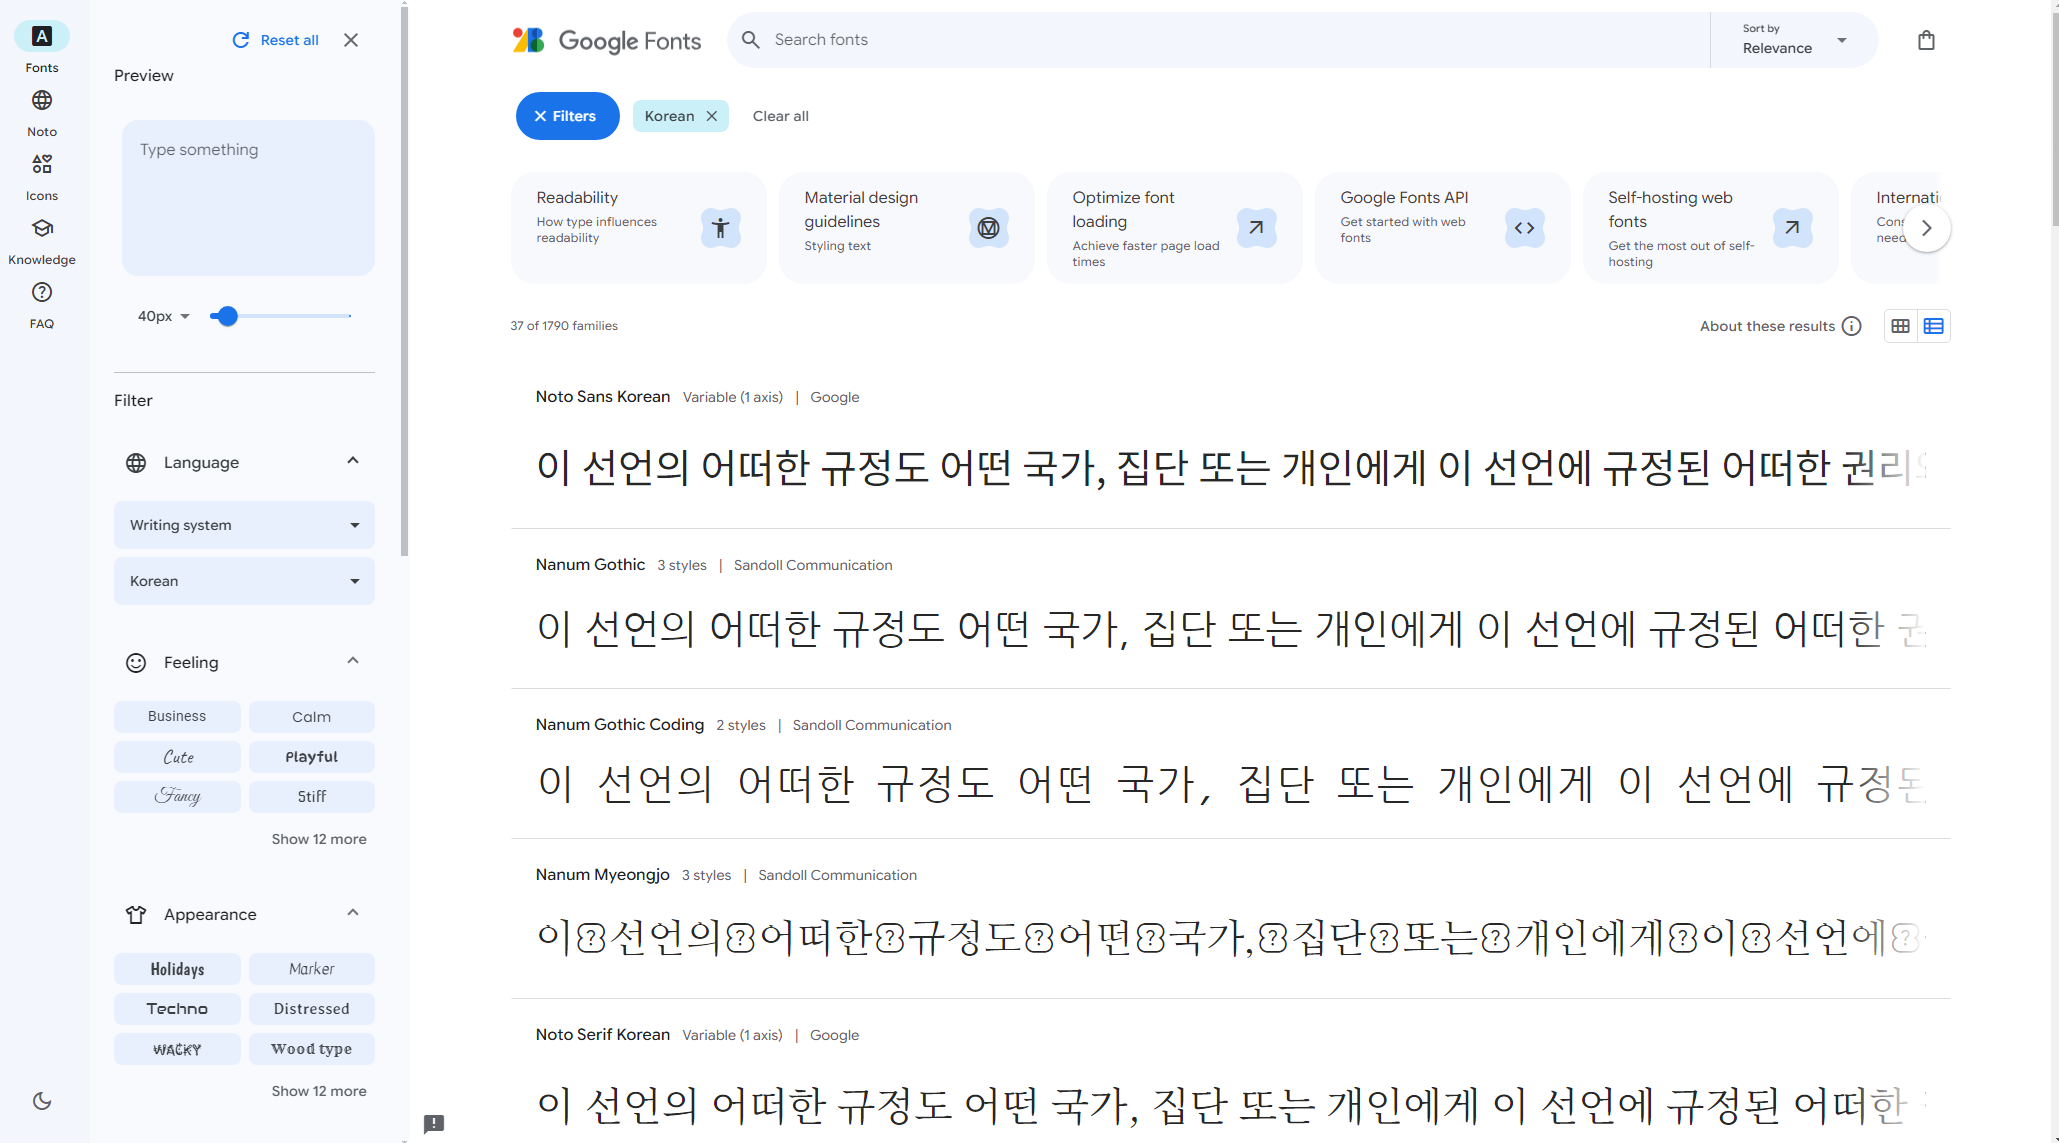Image resolution: width=2059 pixels, height=1143 pixels.
Task: Open the Writing system dropdown
Action: [244, 525]
